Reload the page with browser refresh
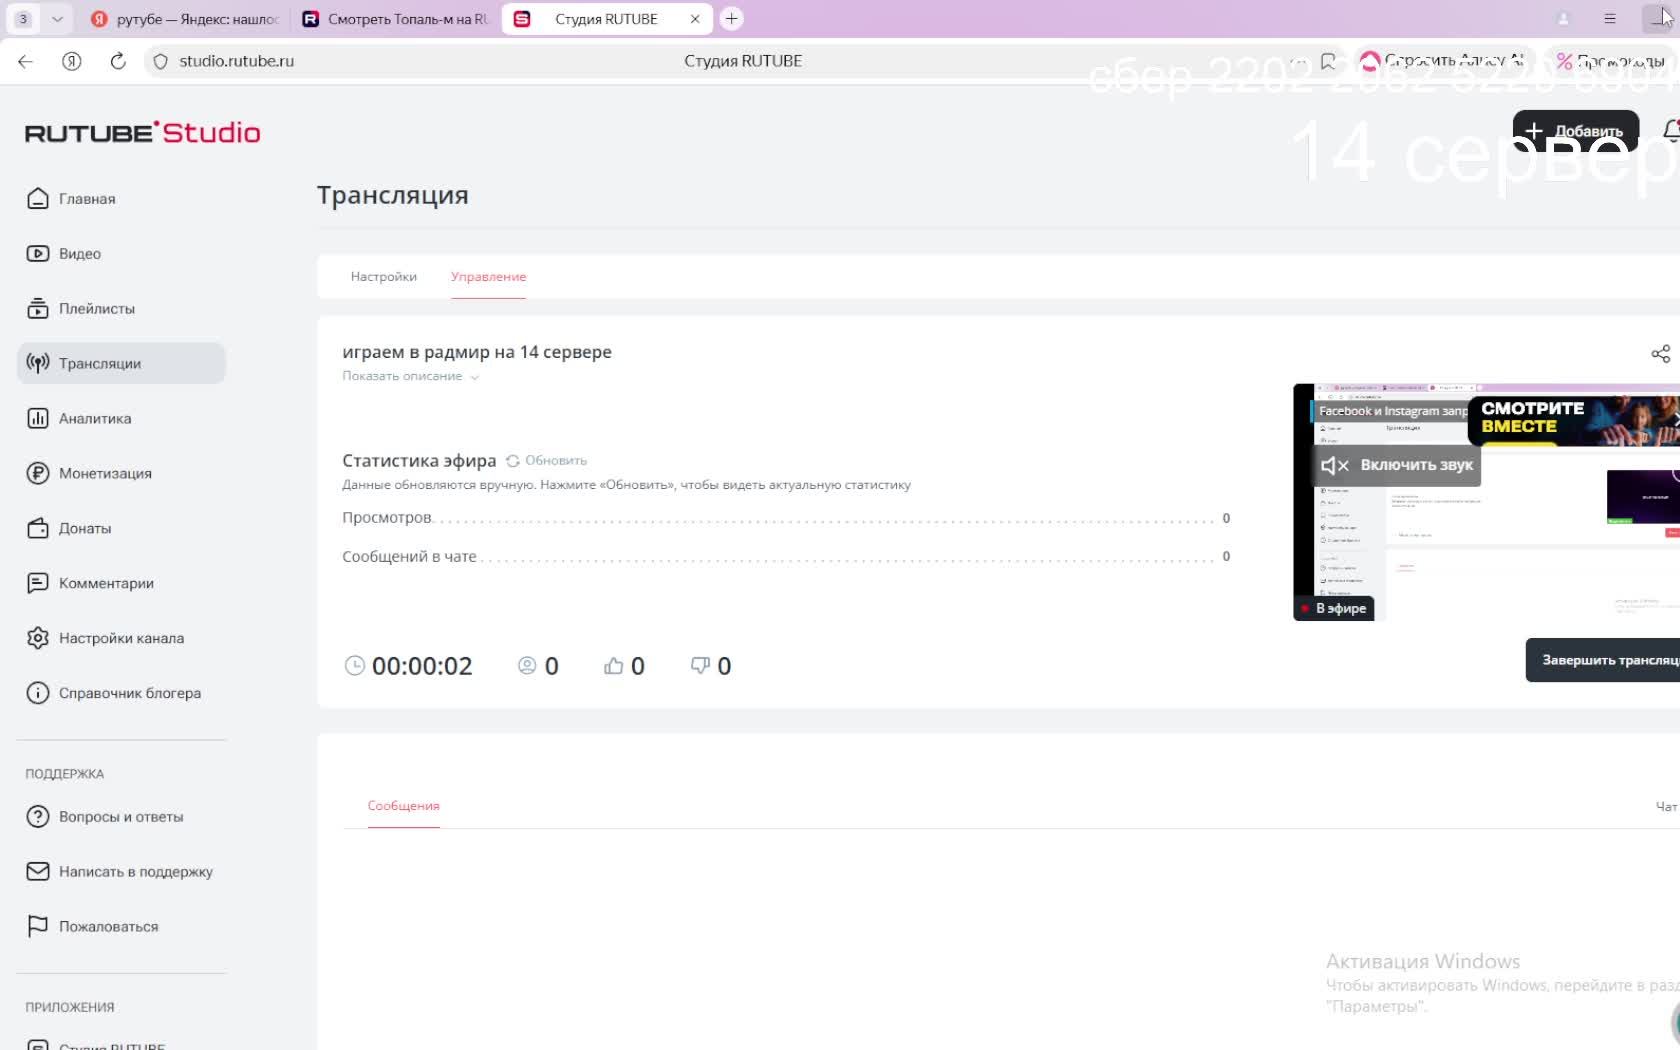This screenshot has height=1050, width=1680. pyautogui.click(x=118, y=61)
